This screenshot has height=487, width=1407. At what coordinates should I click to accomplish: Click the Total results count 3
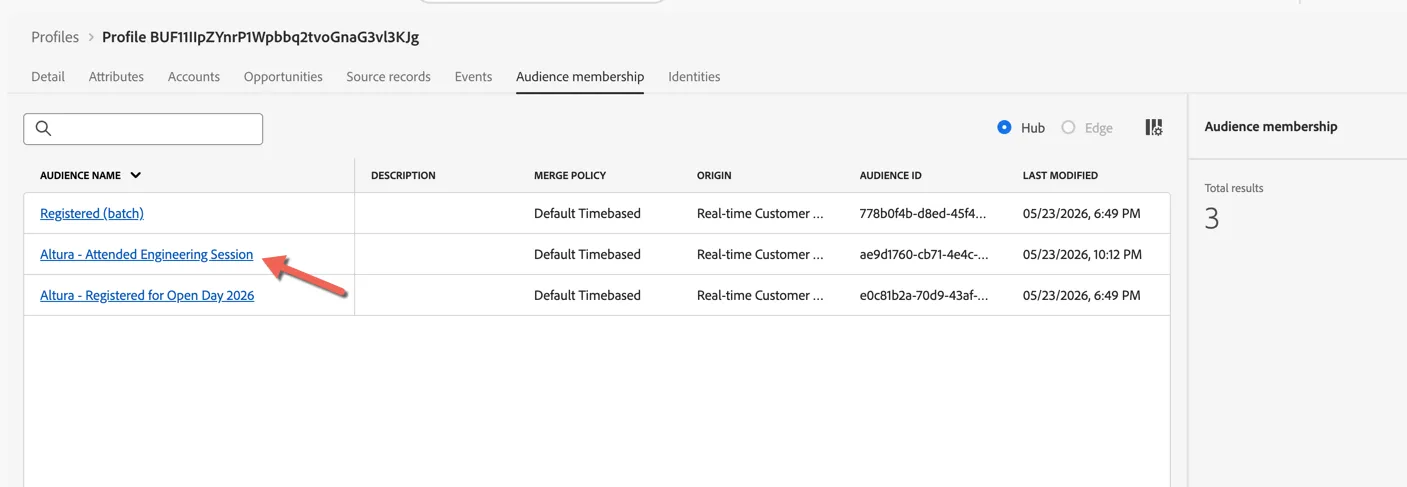point(1212,219)
